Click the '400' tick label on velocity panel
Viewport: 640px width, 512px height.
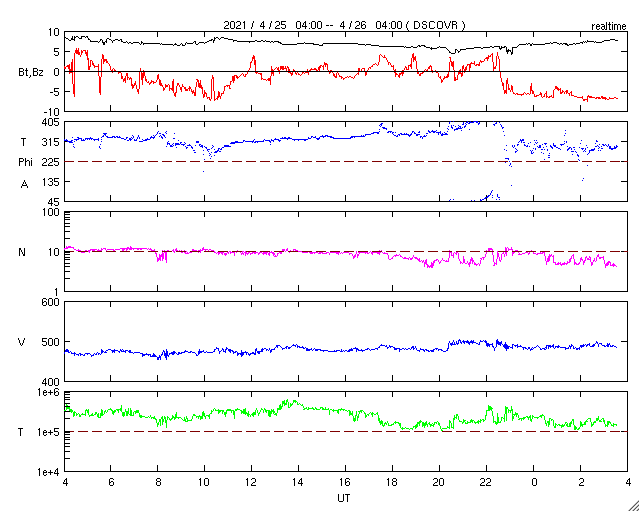51,382
